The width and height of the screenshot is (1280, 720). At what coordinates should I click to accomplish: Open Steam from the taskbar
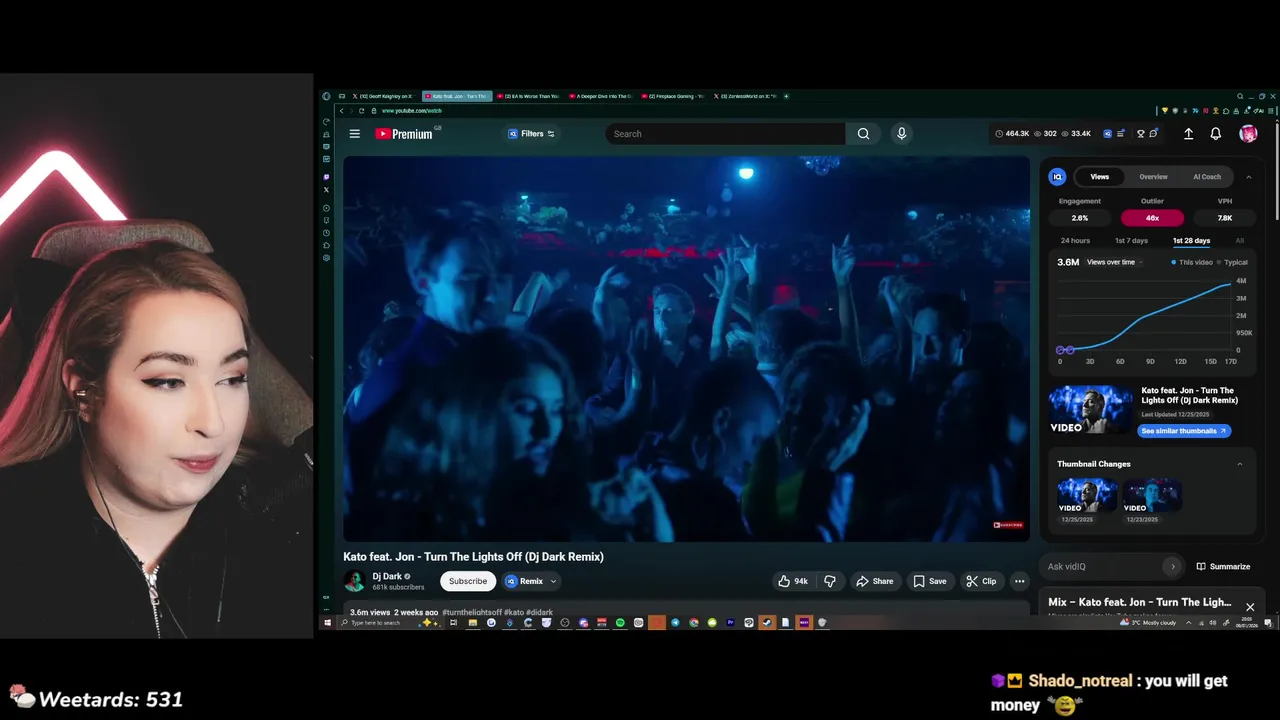click(767, 623)
